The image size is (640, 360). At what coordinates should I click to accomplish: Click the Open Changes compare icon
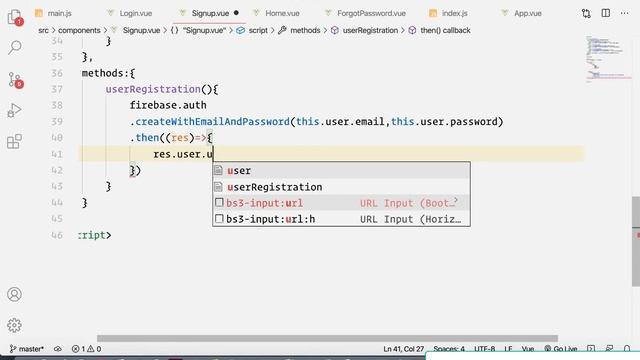(586, 13)
